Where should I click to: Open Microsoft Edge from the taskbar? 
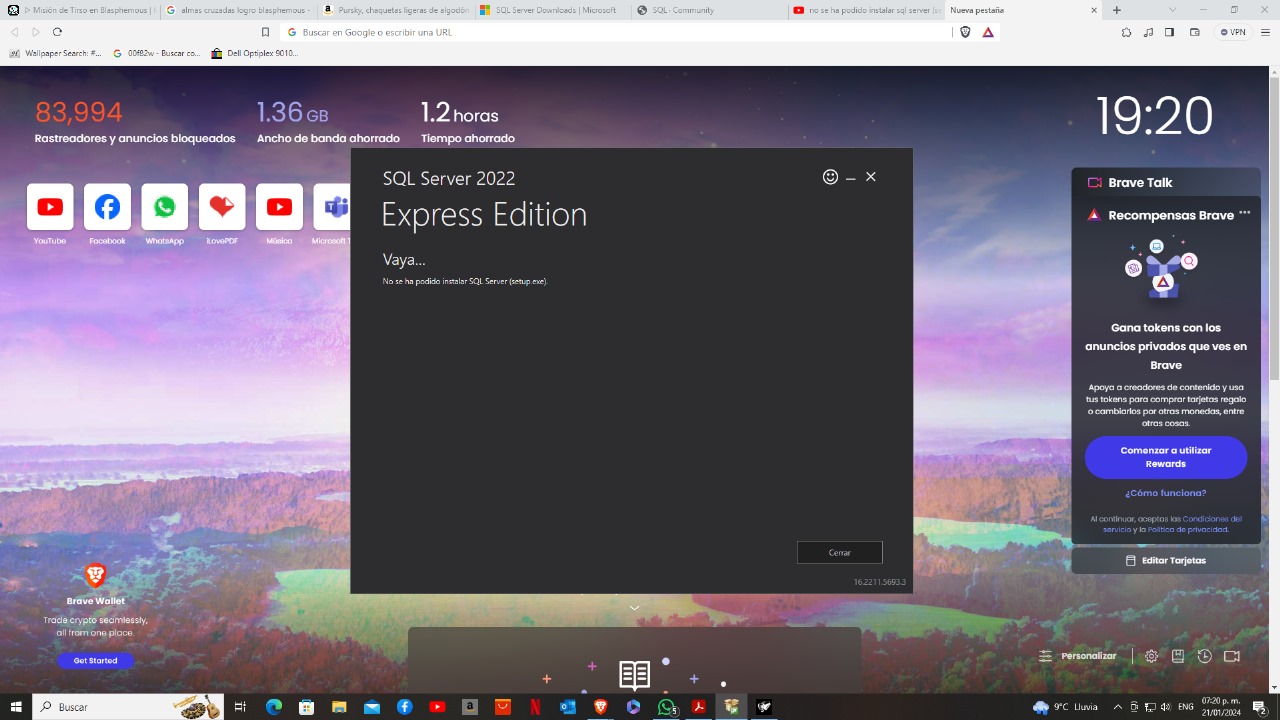click(274, 707)
